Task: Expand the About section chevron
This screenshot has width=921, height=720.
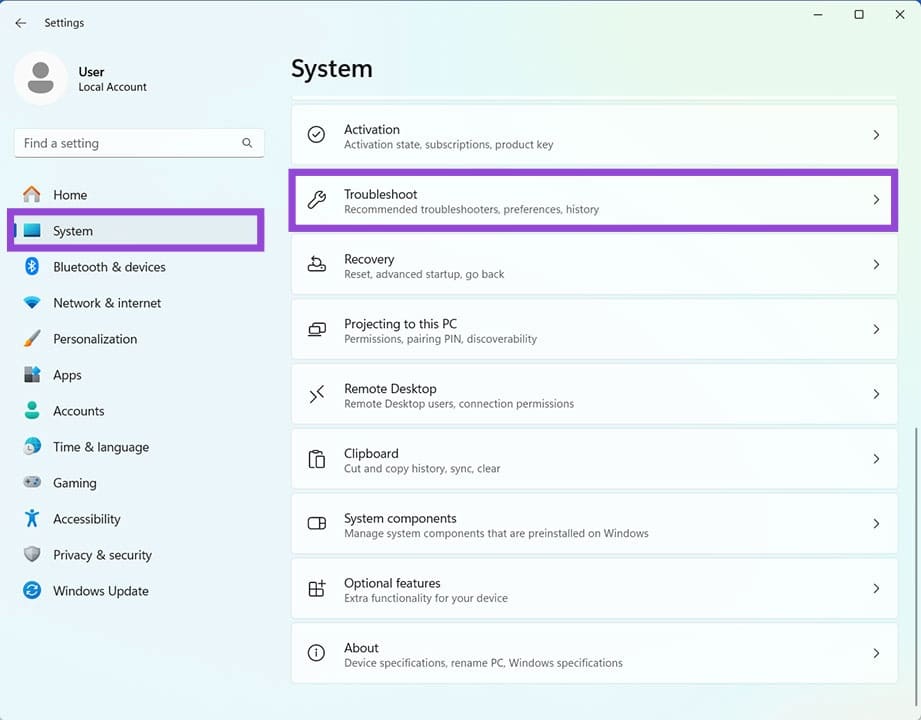Action: point(877,653)
